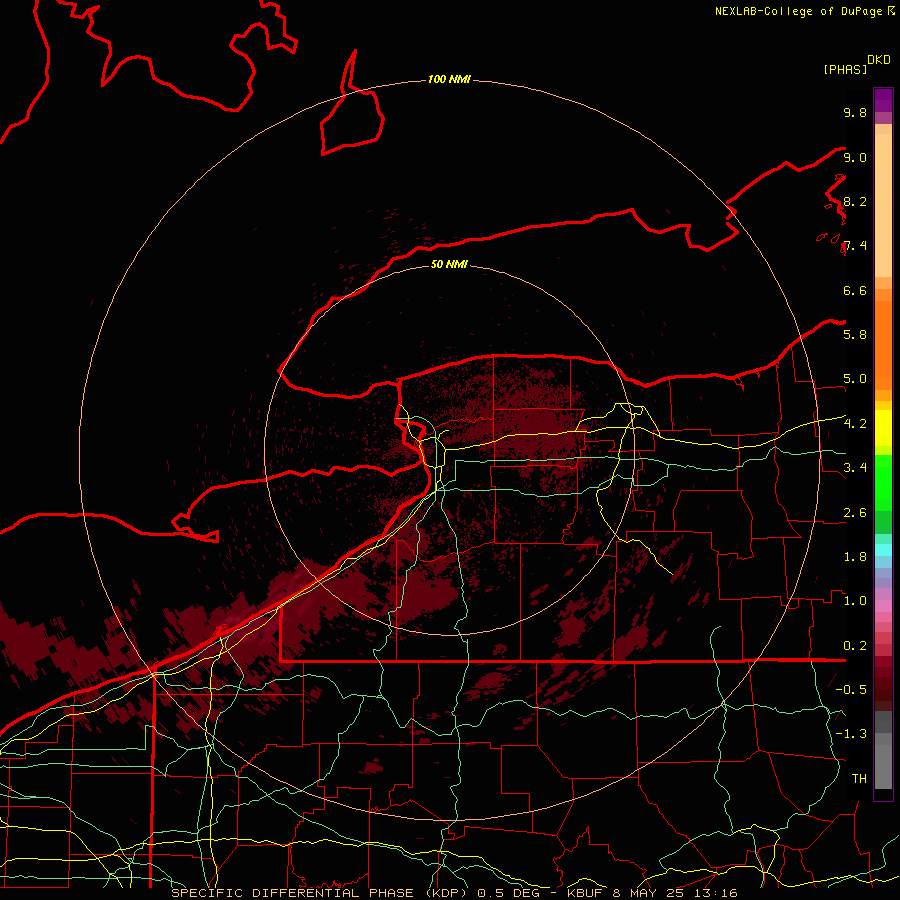Pick the orange segment of the color bar
This screenshot has width=900, height=900.
point(883,345)
